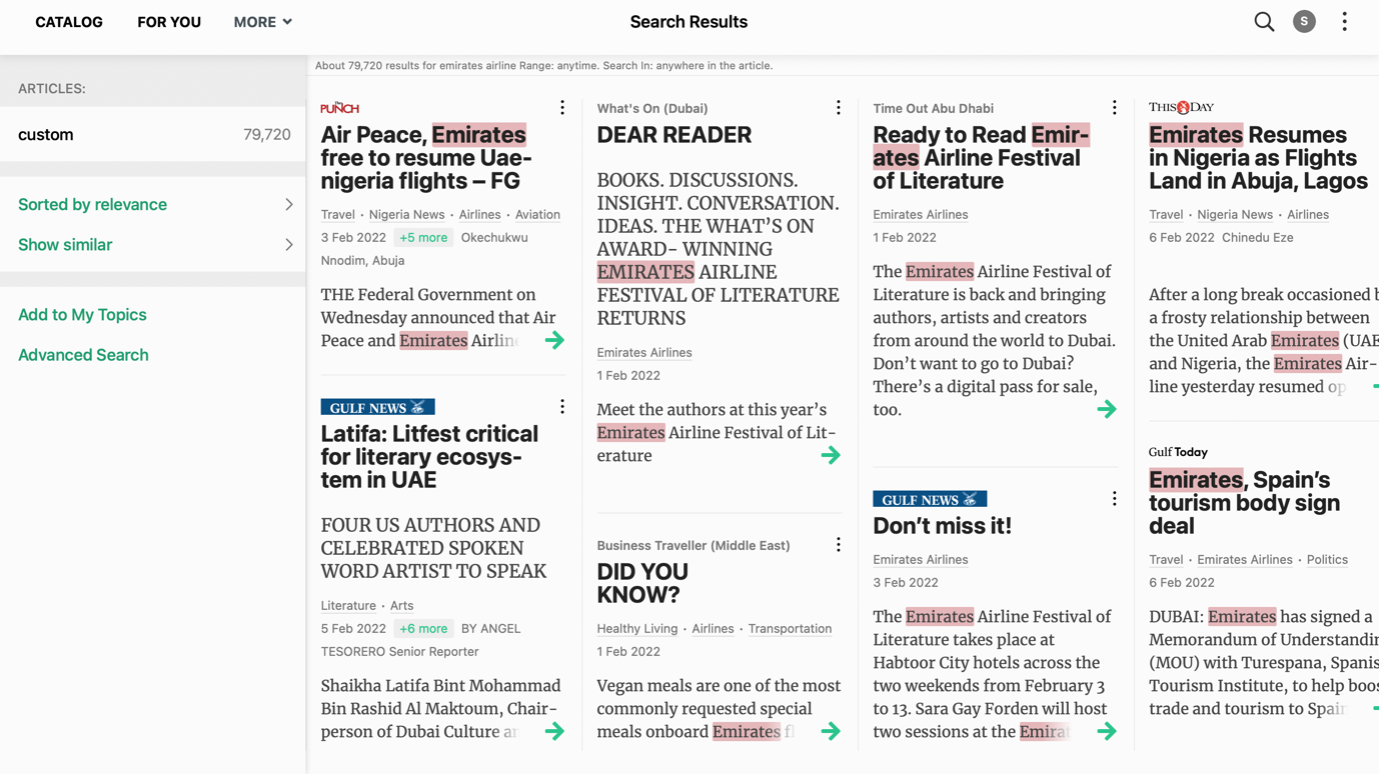Expand Sorted by relevance options
The height and width of the screenshot is (779, 1384).
[x=154, y=205]
